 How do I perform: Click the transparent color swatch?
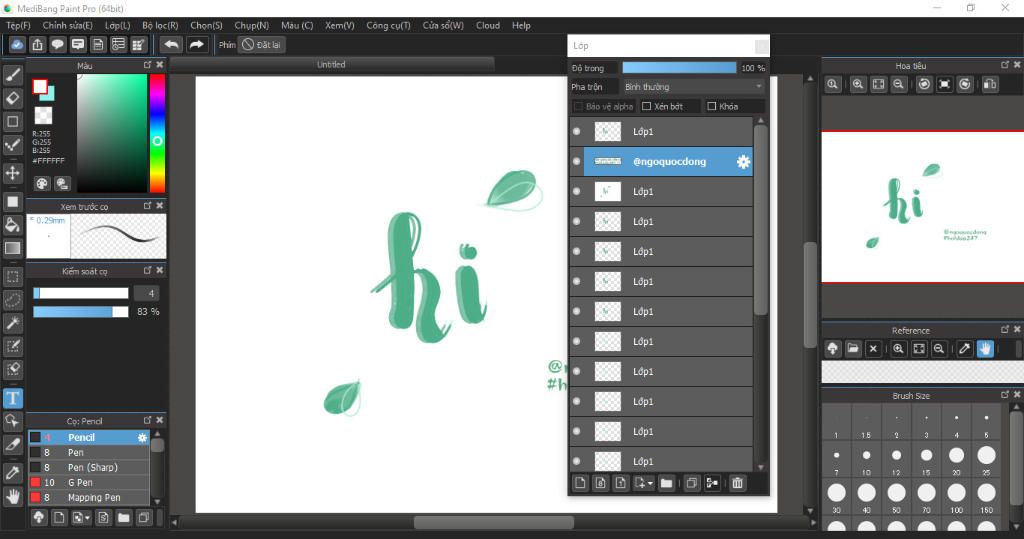pyautogui.click(x=43, y=116)
